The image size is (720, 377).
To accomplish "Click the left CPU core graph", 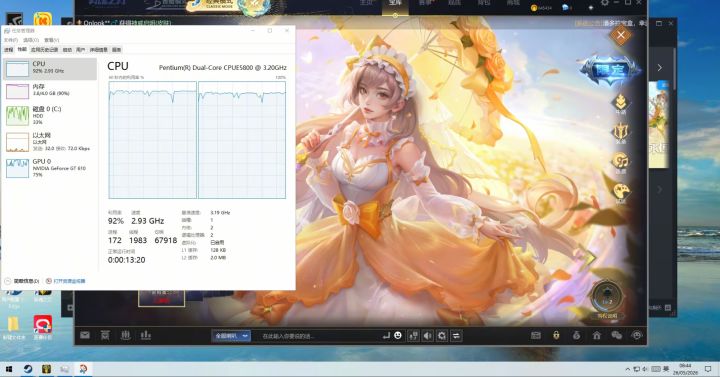I will click(152, 140).
